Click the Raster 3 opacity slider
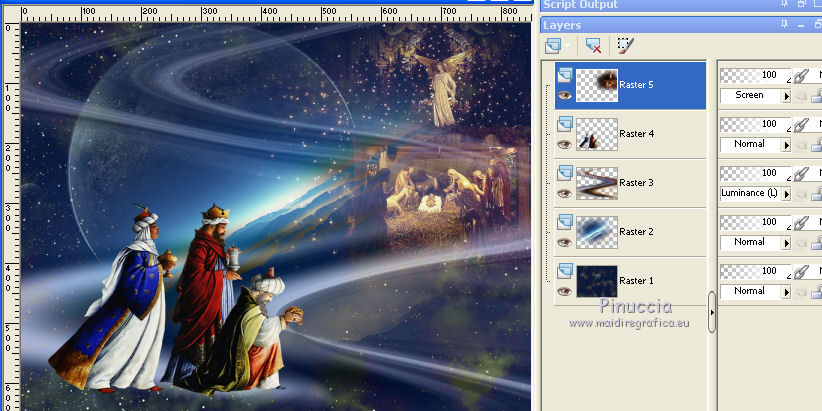822x411 pixels. [755, 174]
